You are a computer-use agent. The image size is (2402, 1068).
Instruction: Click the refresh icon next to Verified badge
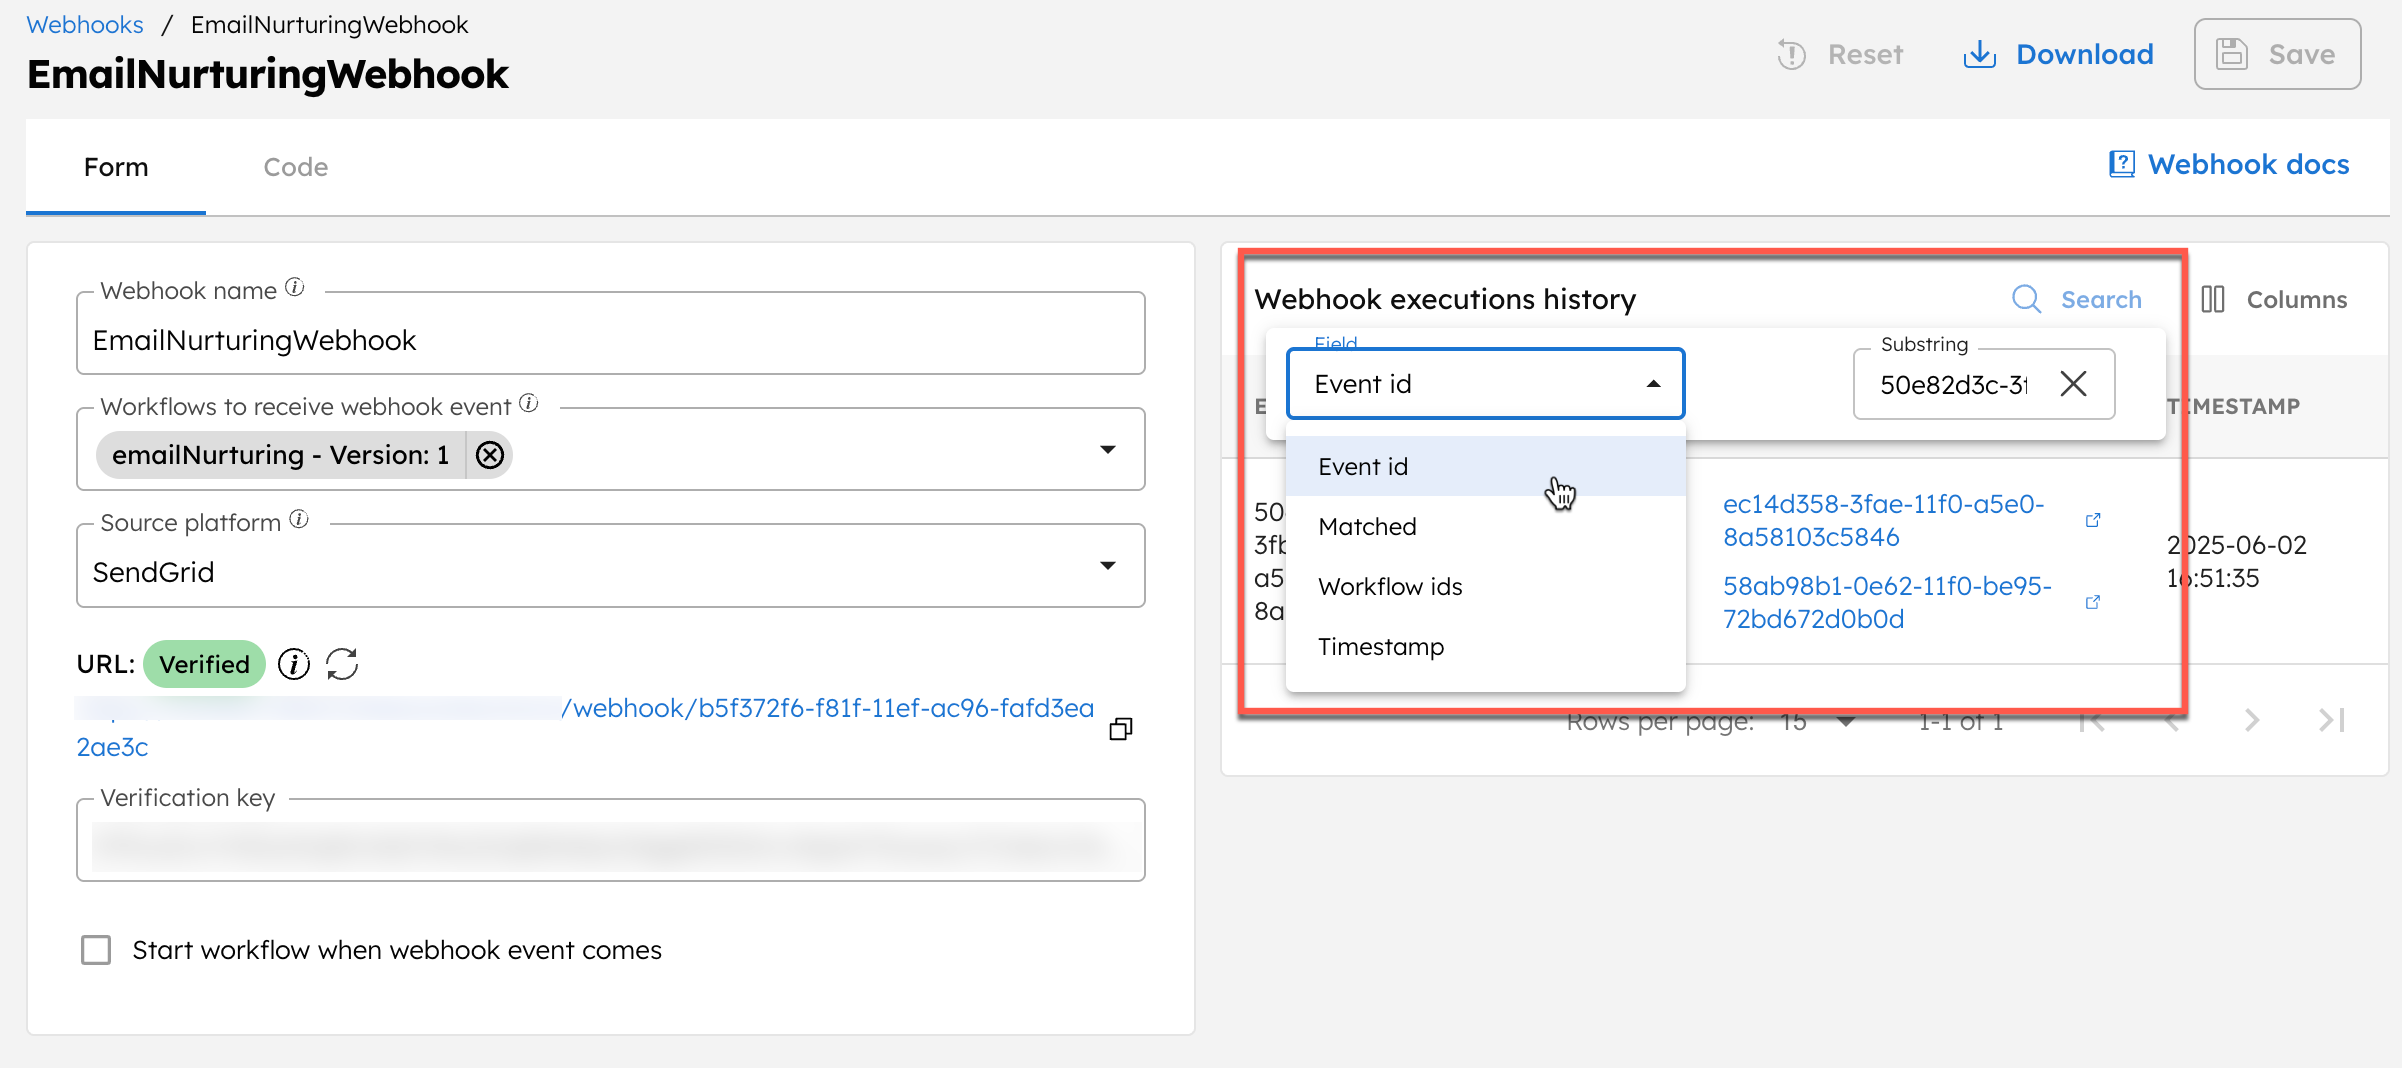tap(343, 663)
